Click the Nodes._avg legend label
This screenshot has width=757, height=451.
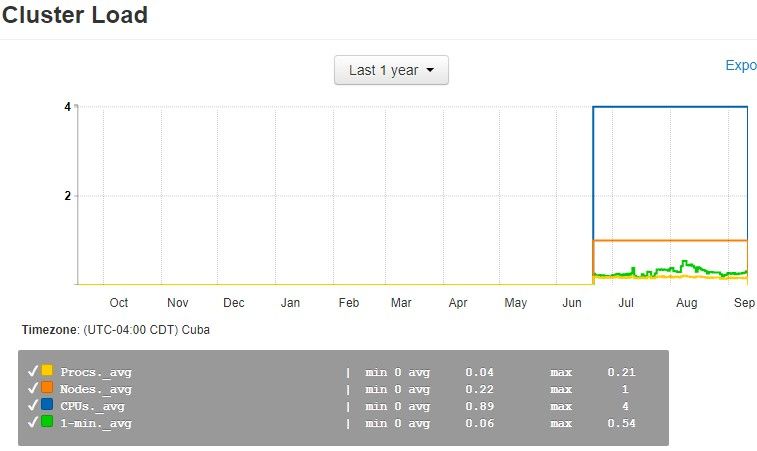(96, 390)
